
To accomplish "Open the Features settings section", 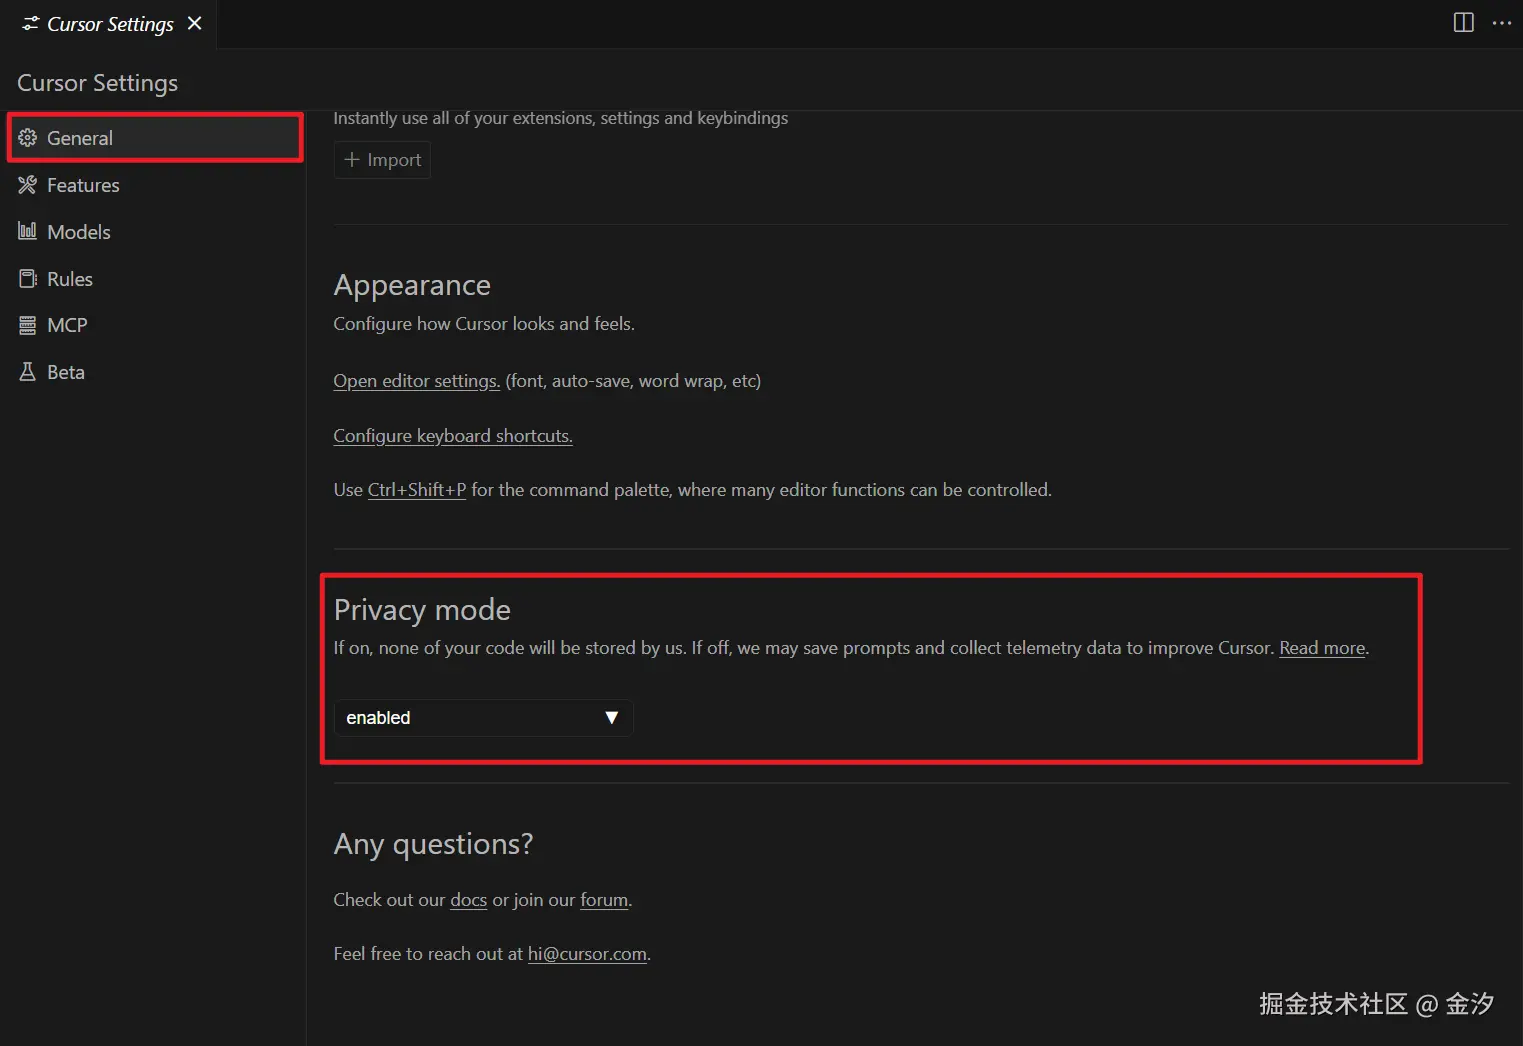I will pos(83,185).
